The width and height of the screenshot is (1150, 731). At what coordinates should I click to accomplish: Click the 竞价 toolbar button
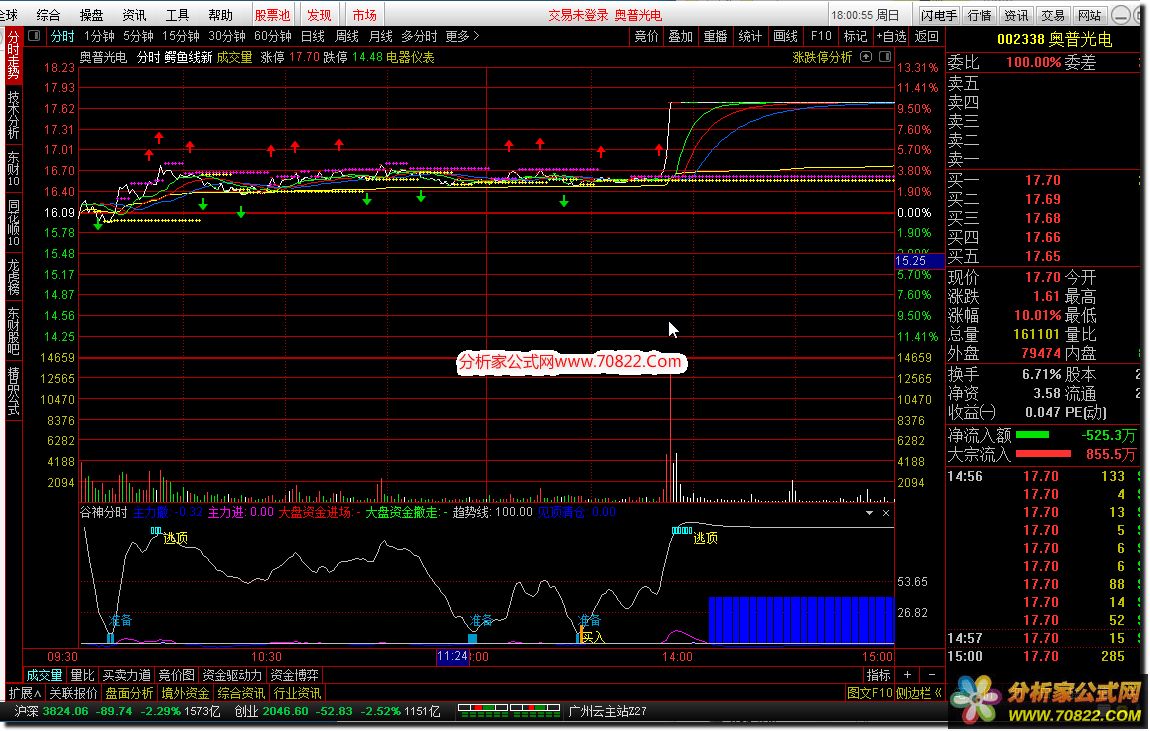pos(646,36)
